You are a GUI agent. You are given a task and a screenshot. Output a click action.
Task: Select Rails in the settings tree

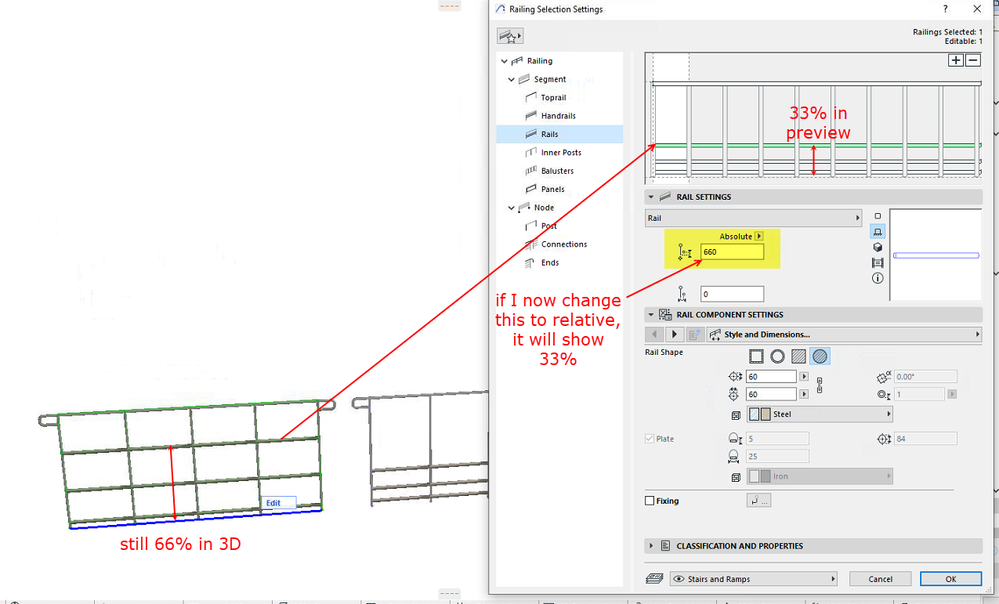pos(549,134)
